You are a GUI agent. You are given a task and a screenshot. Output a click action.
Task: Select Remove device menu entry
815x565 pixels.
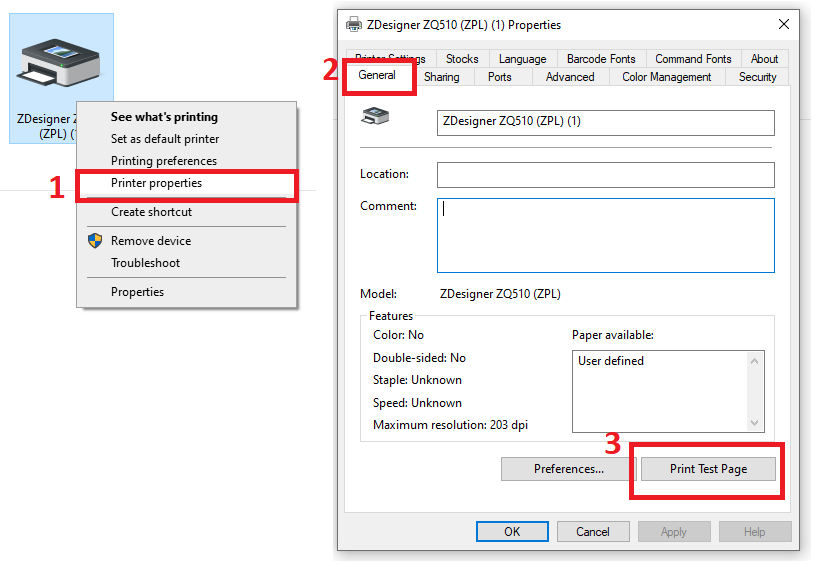click(151, 241)
